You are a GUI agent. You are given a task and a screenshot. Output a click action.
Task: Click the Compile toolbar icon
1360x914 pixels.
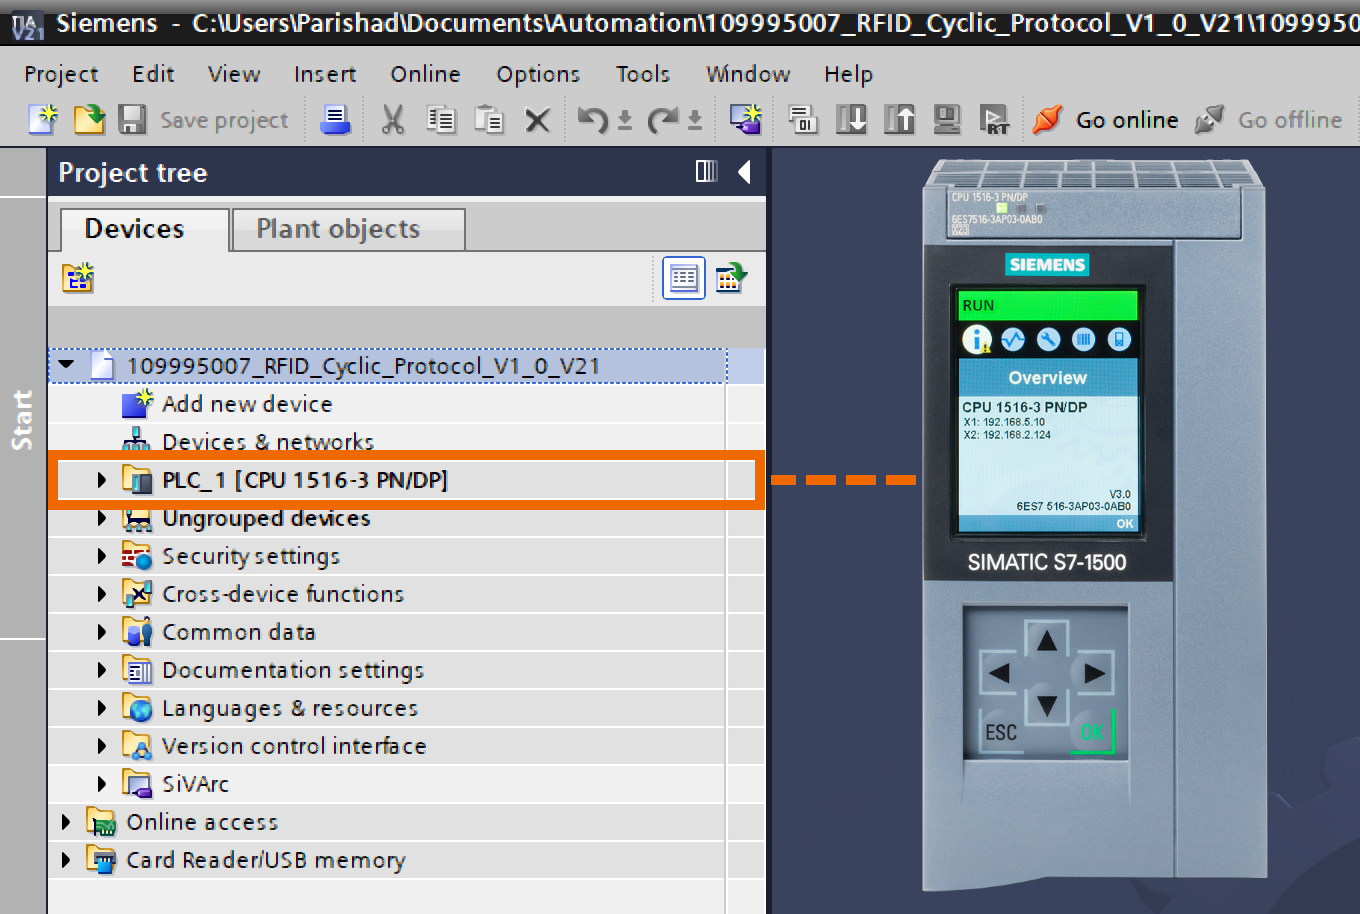pyautogui.click(x=803, y=120)
